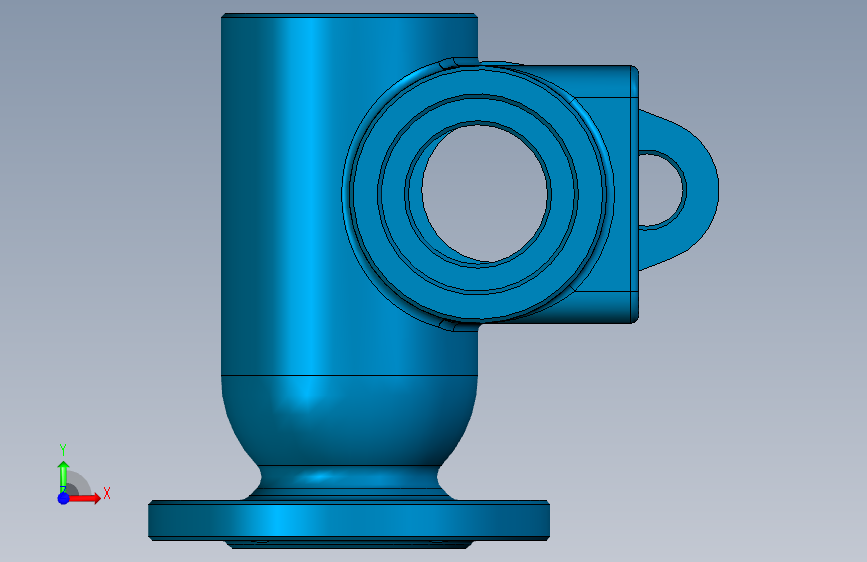Image resolution: width=867 pixels, height=562 pixels.
Task: Click the blue Z axis ball on the triad
Action: (x=63, y=498)
